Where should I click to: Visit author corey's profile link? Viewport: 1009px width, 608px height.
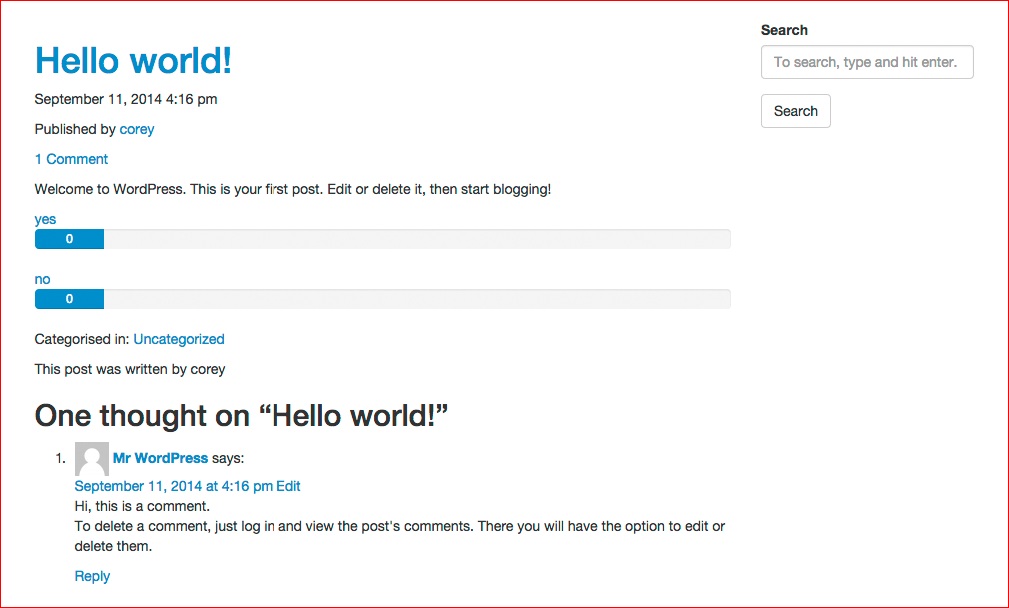point(137,129)
